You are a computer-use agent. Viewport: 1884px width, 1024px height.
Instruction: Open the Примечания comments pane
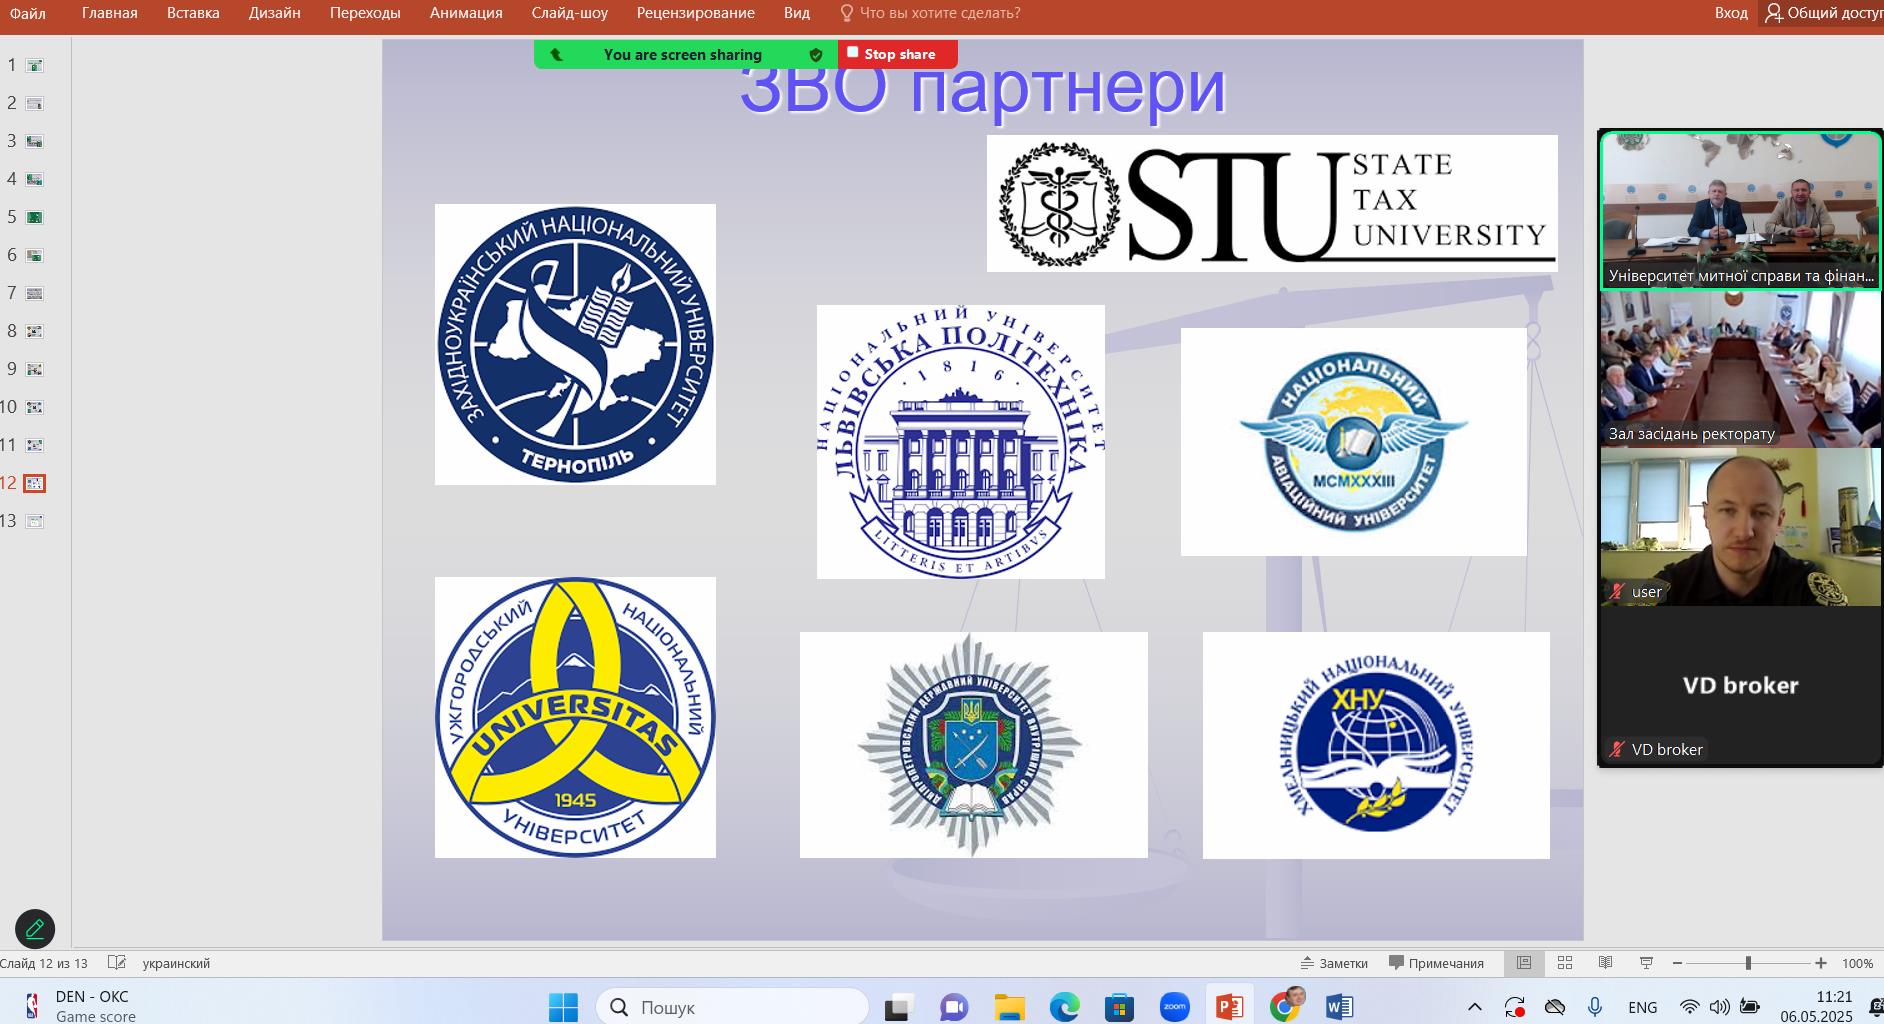coord(1436,963)
